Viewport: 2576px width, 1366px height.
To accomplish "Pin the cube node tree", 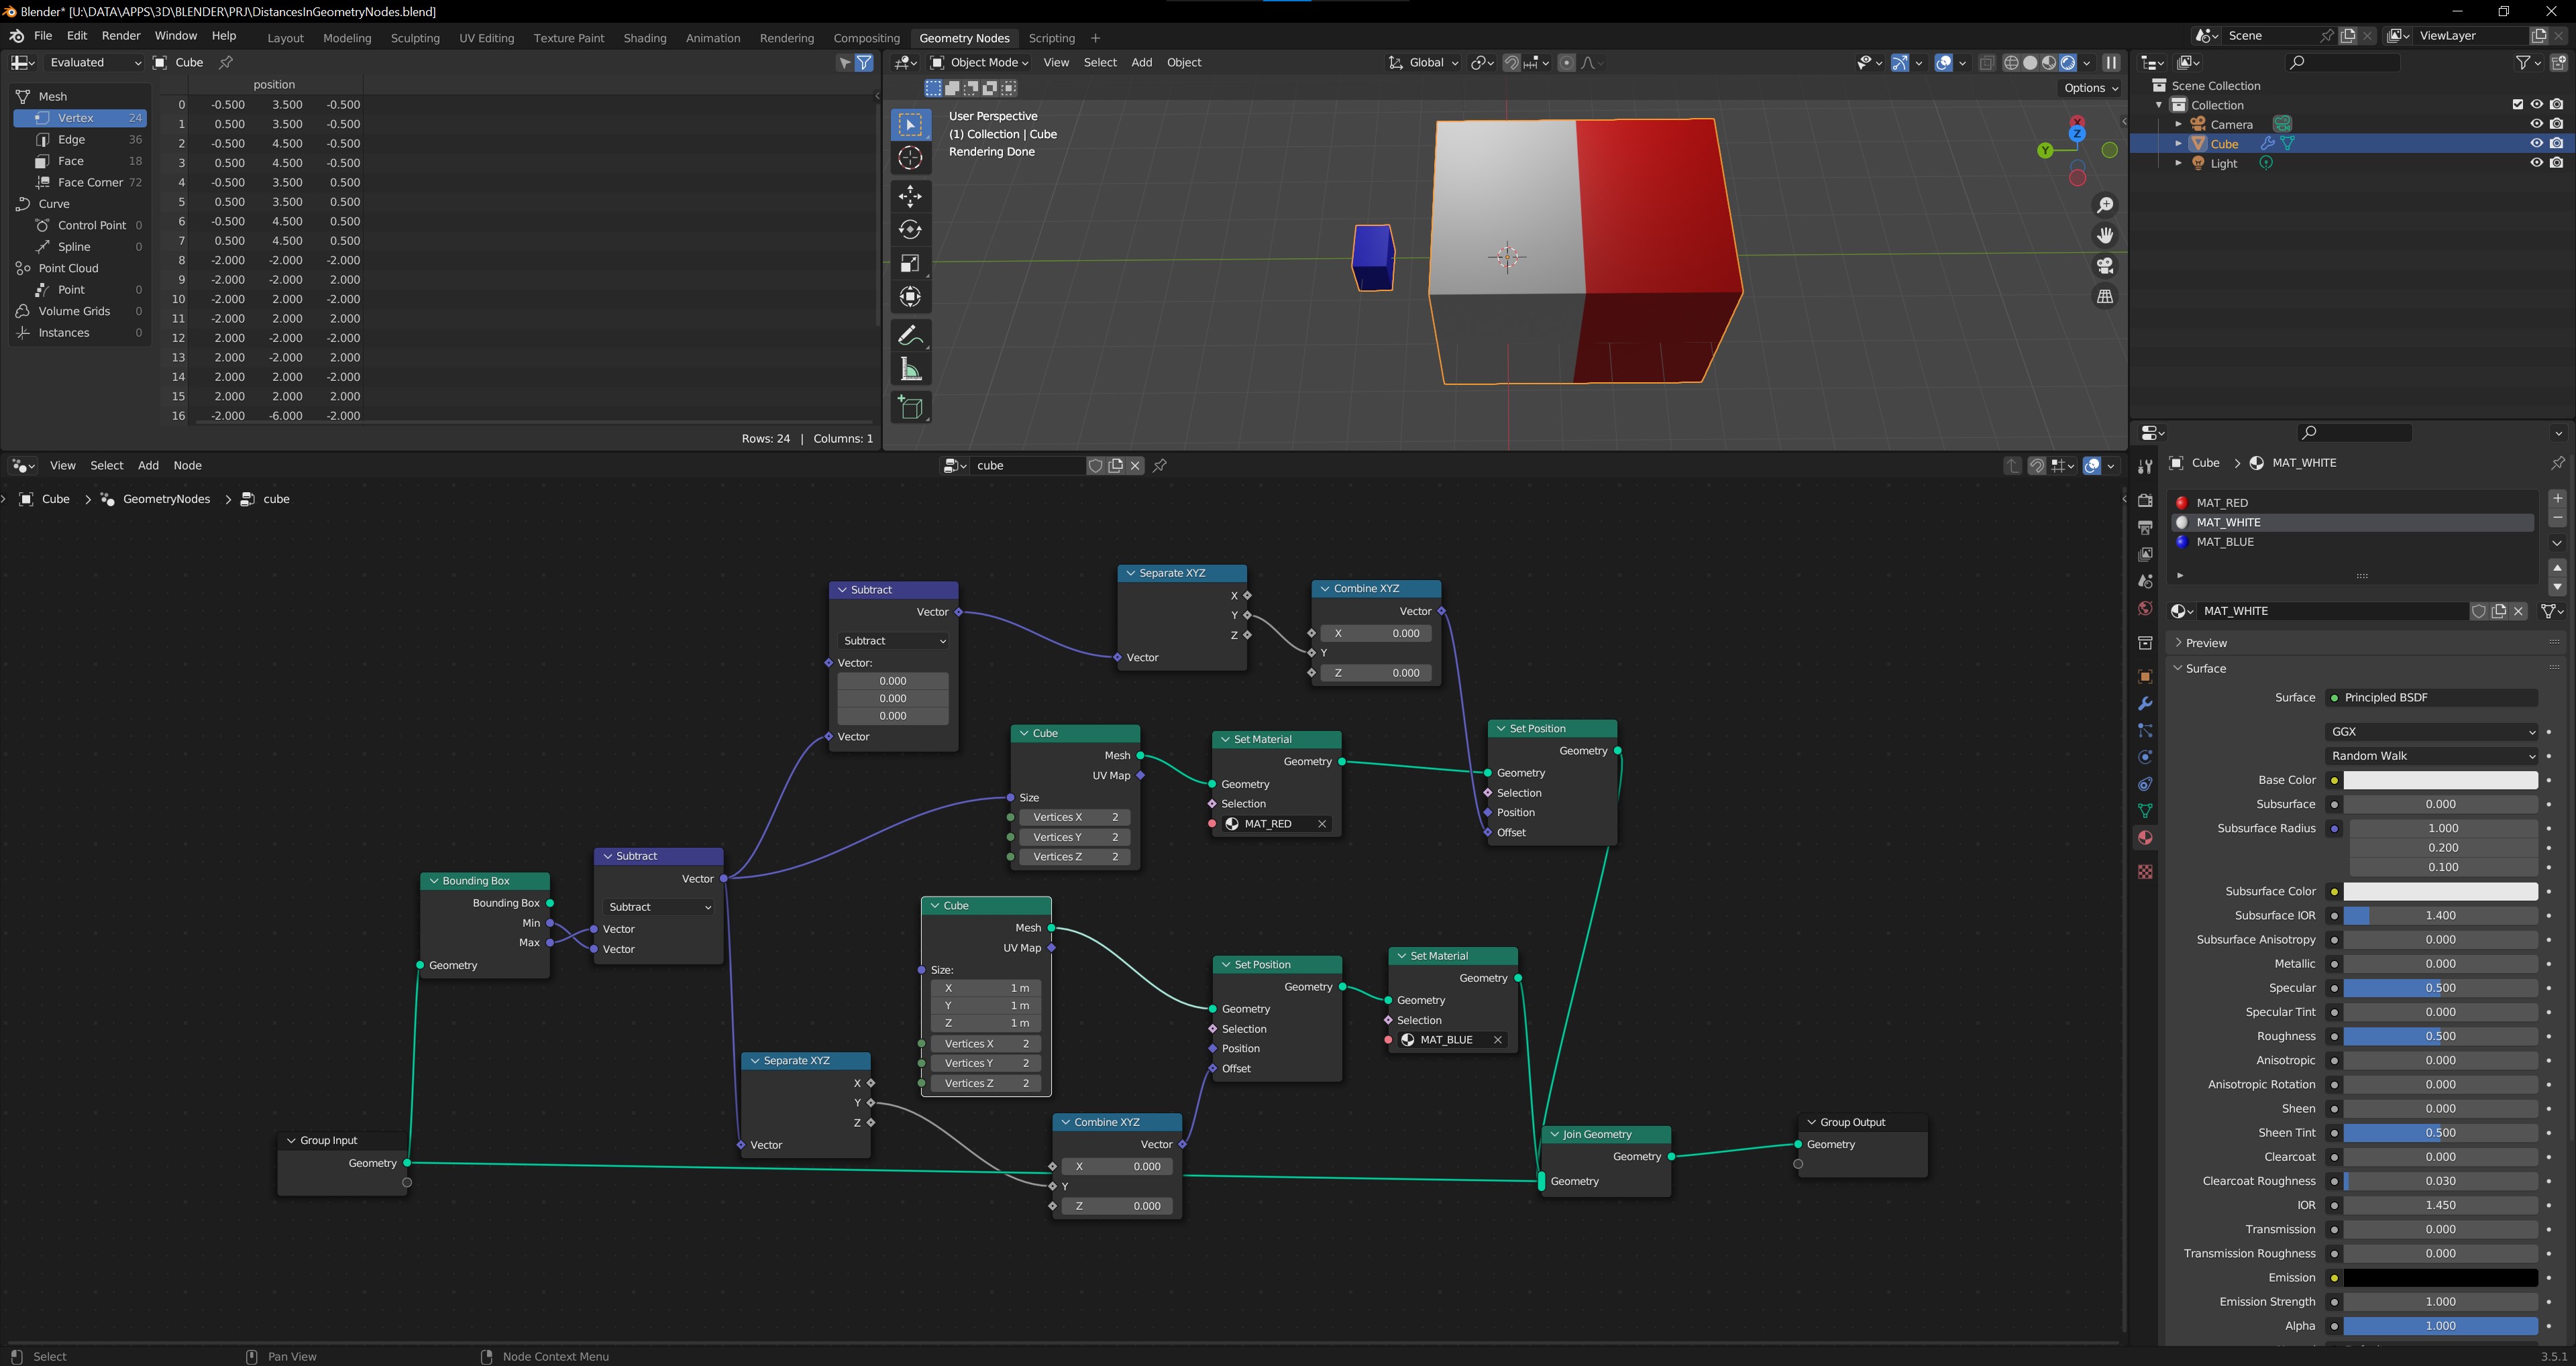I will (x=1160, y=465).
